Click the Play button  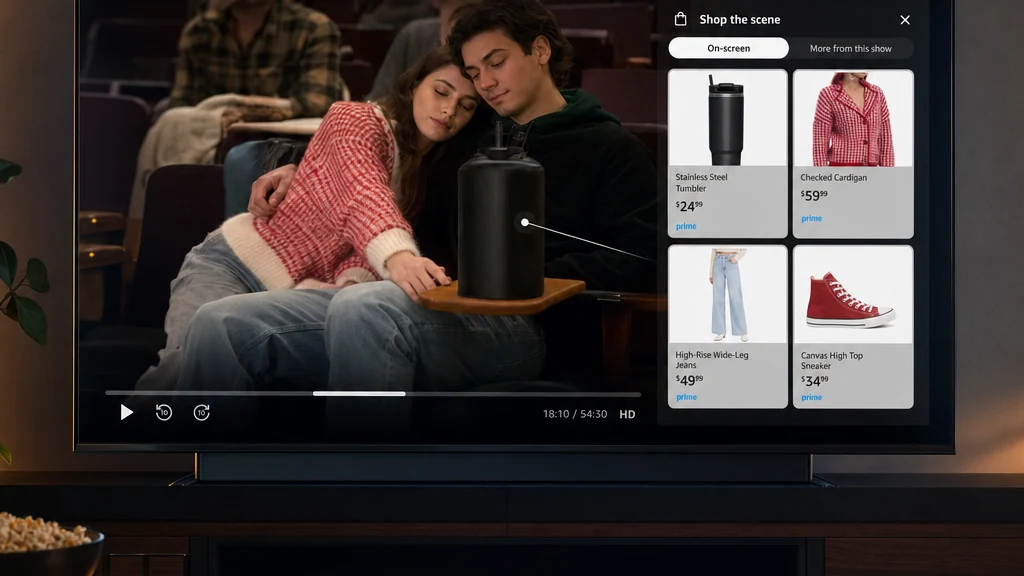pyautogui.click(x=127, y=412)
